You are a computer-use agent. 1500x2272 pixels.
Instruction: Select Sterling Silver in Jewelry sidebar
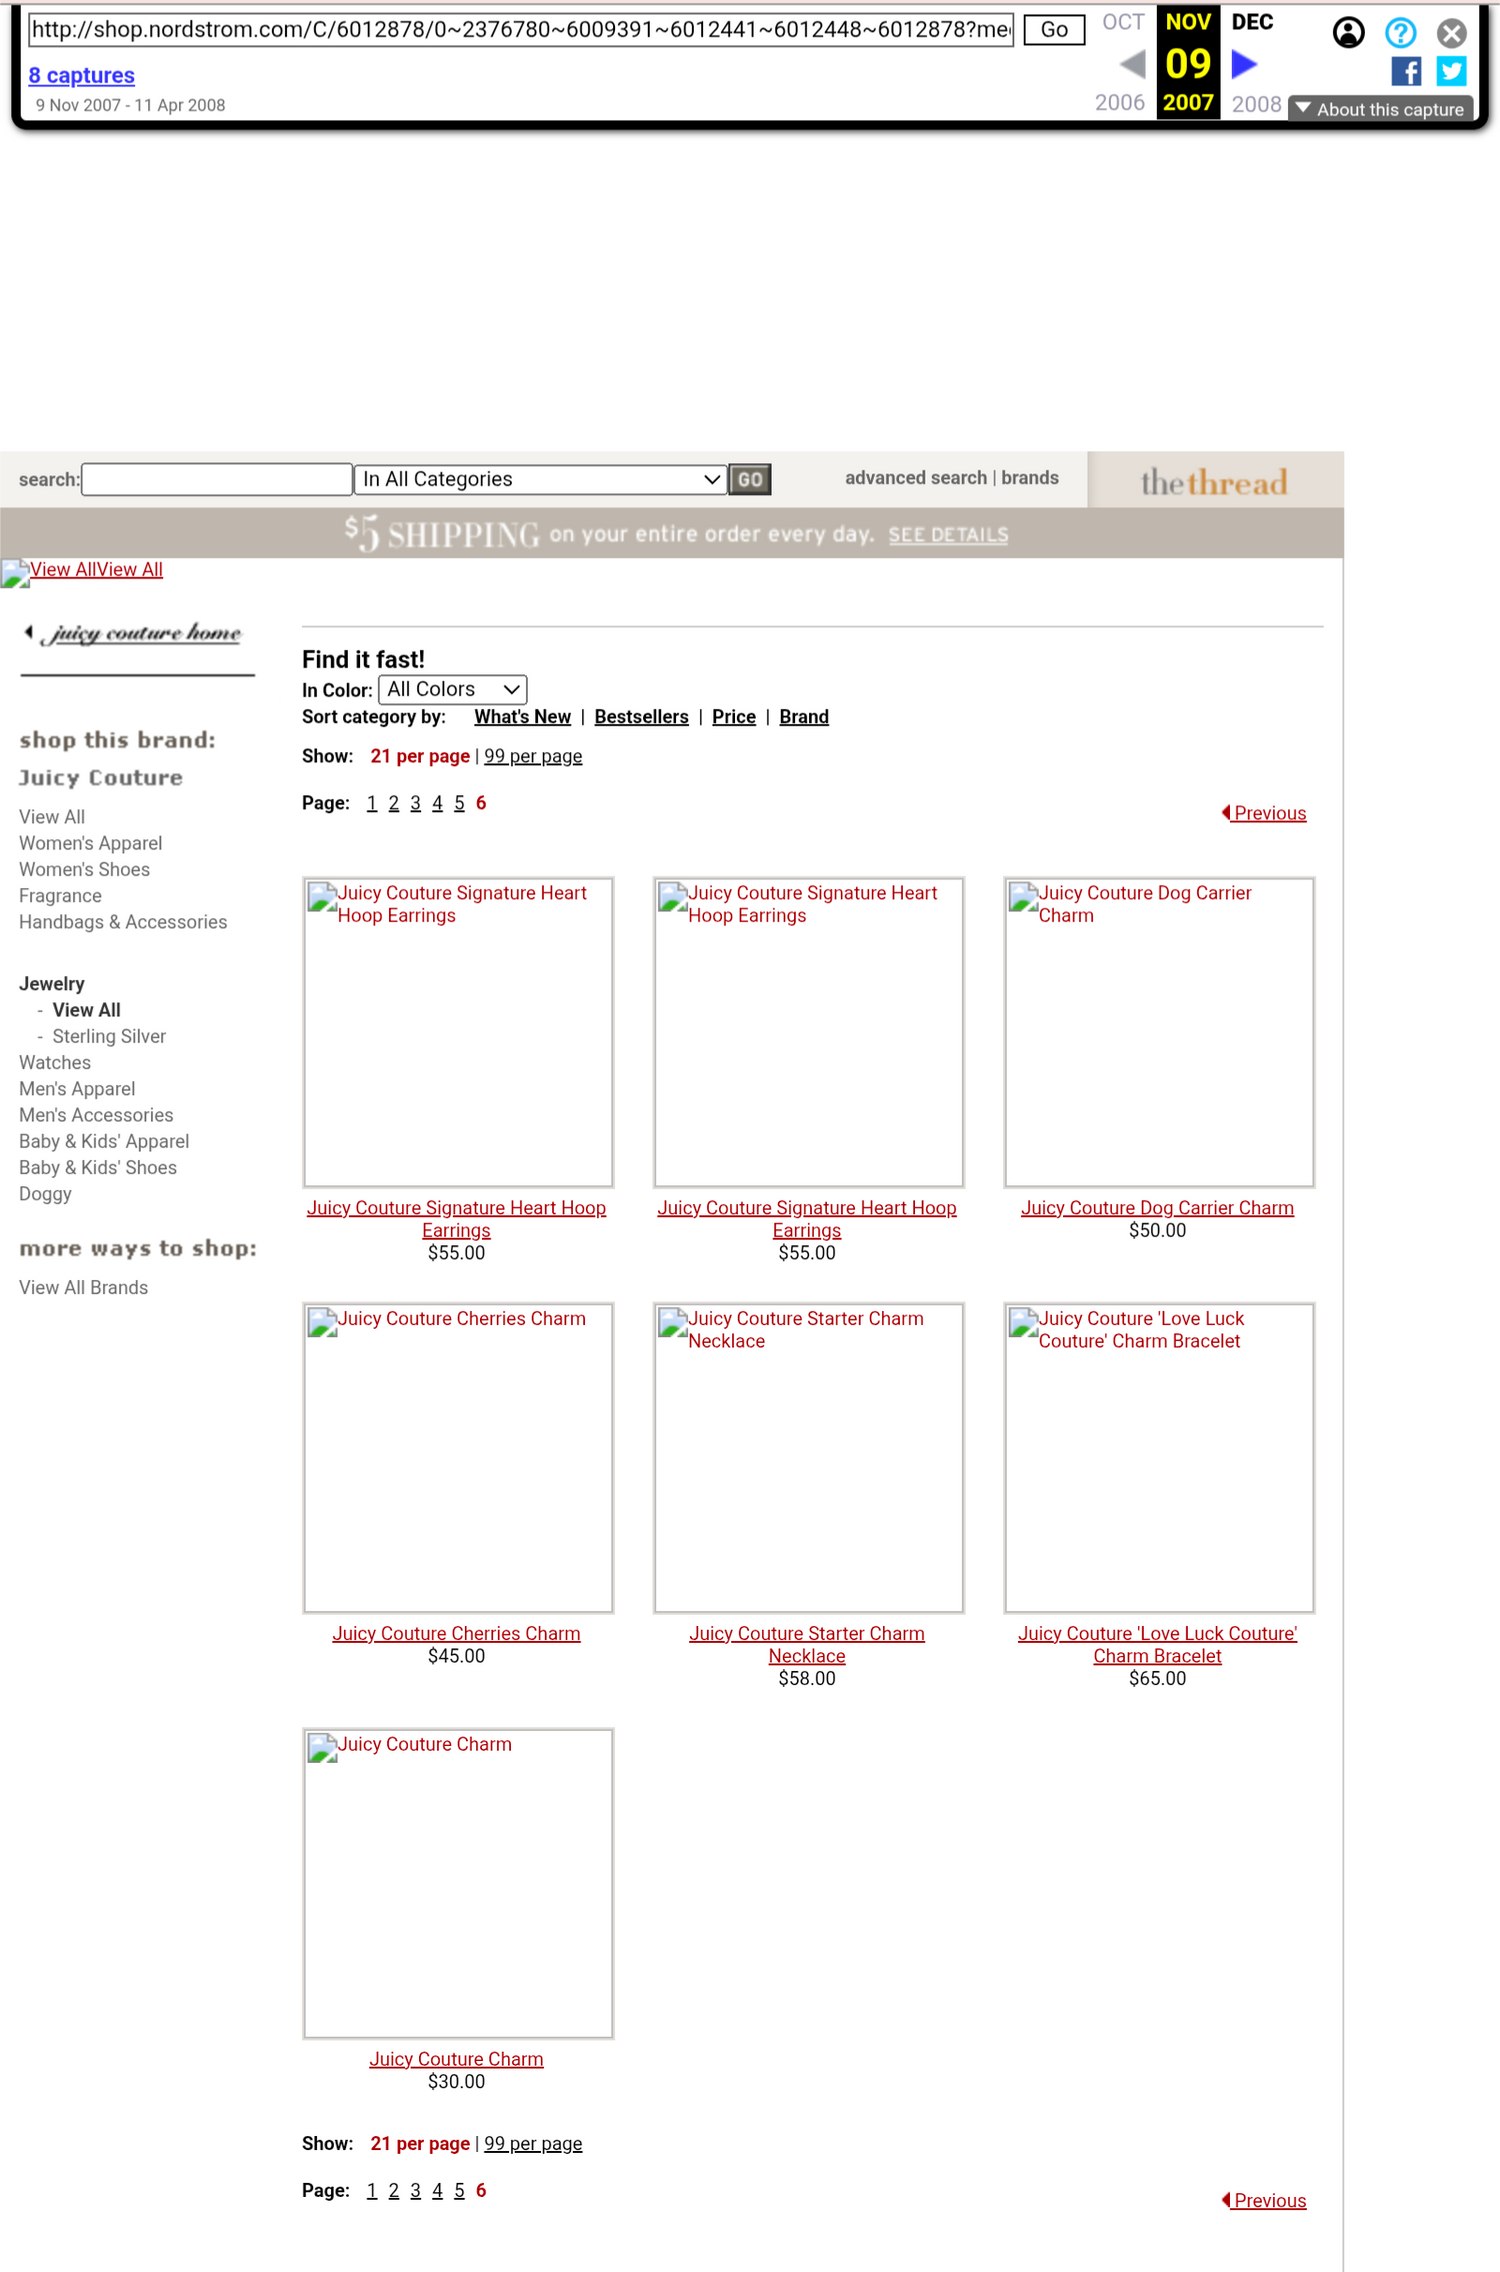(109, 1037)
